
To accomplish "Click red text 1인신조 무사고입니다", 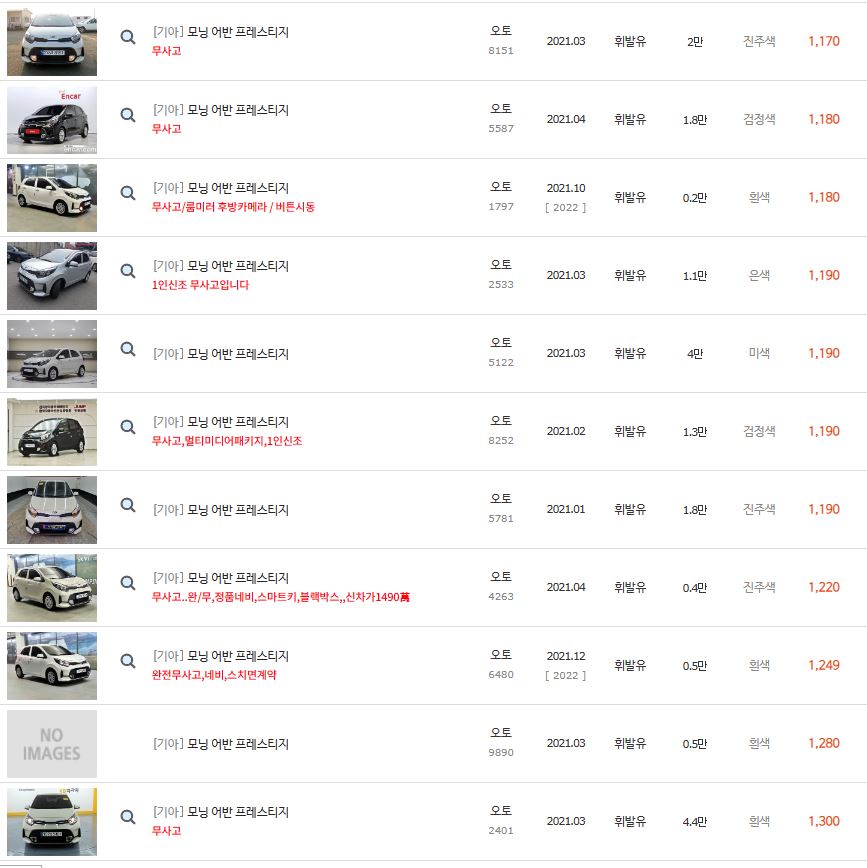I will [200, 285].
